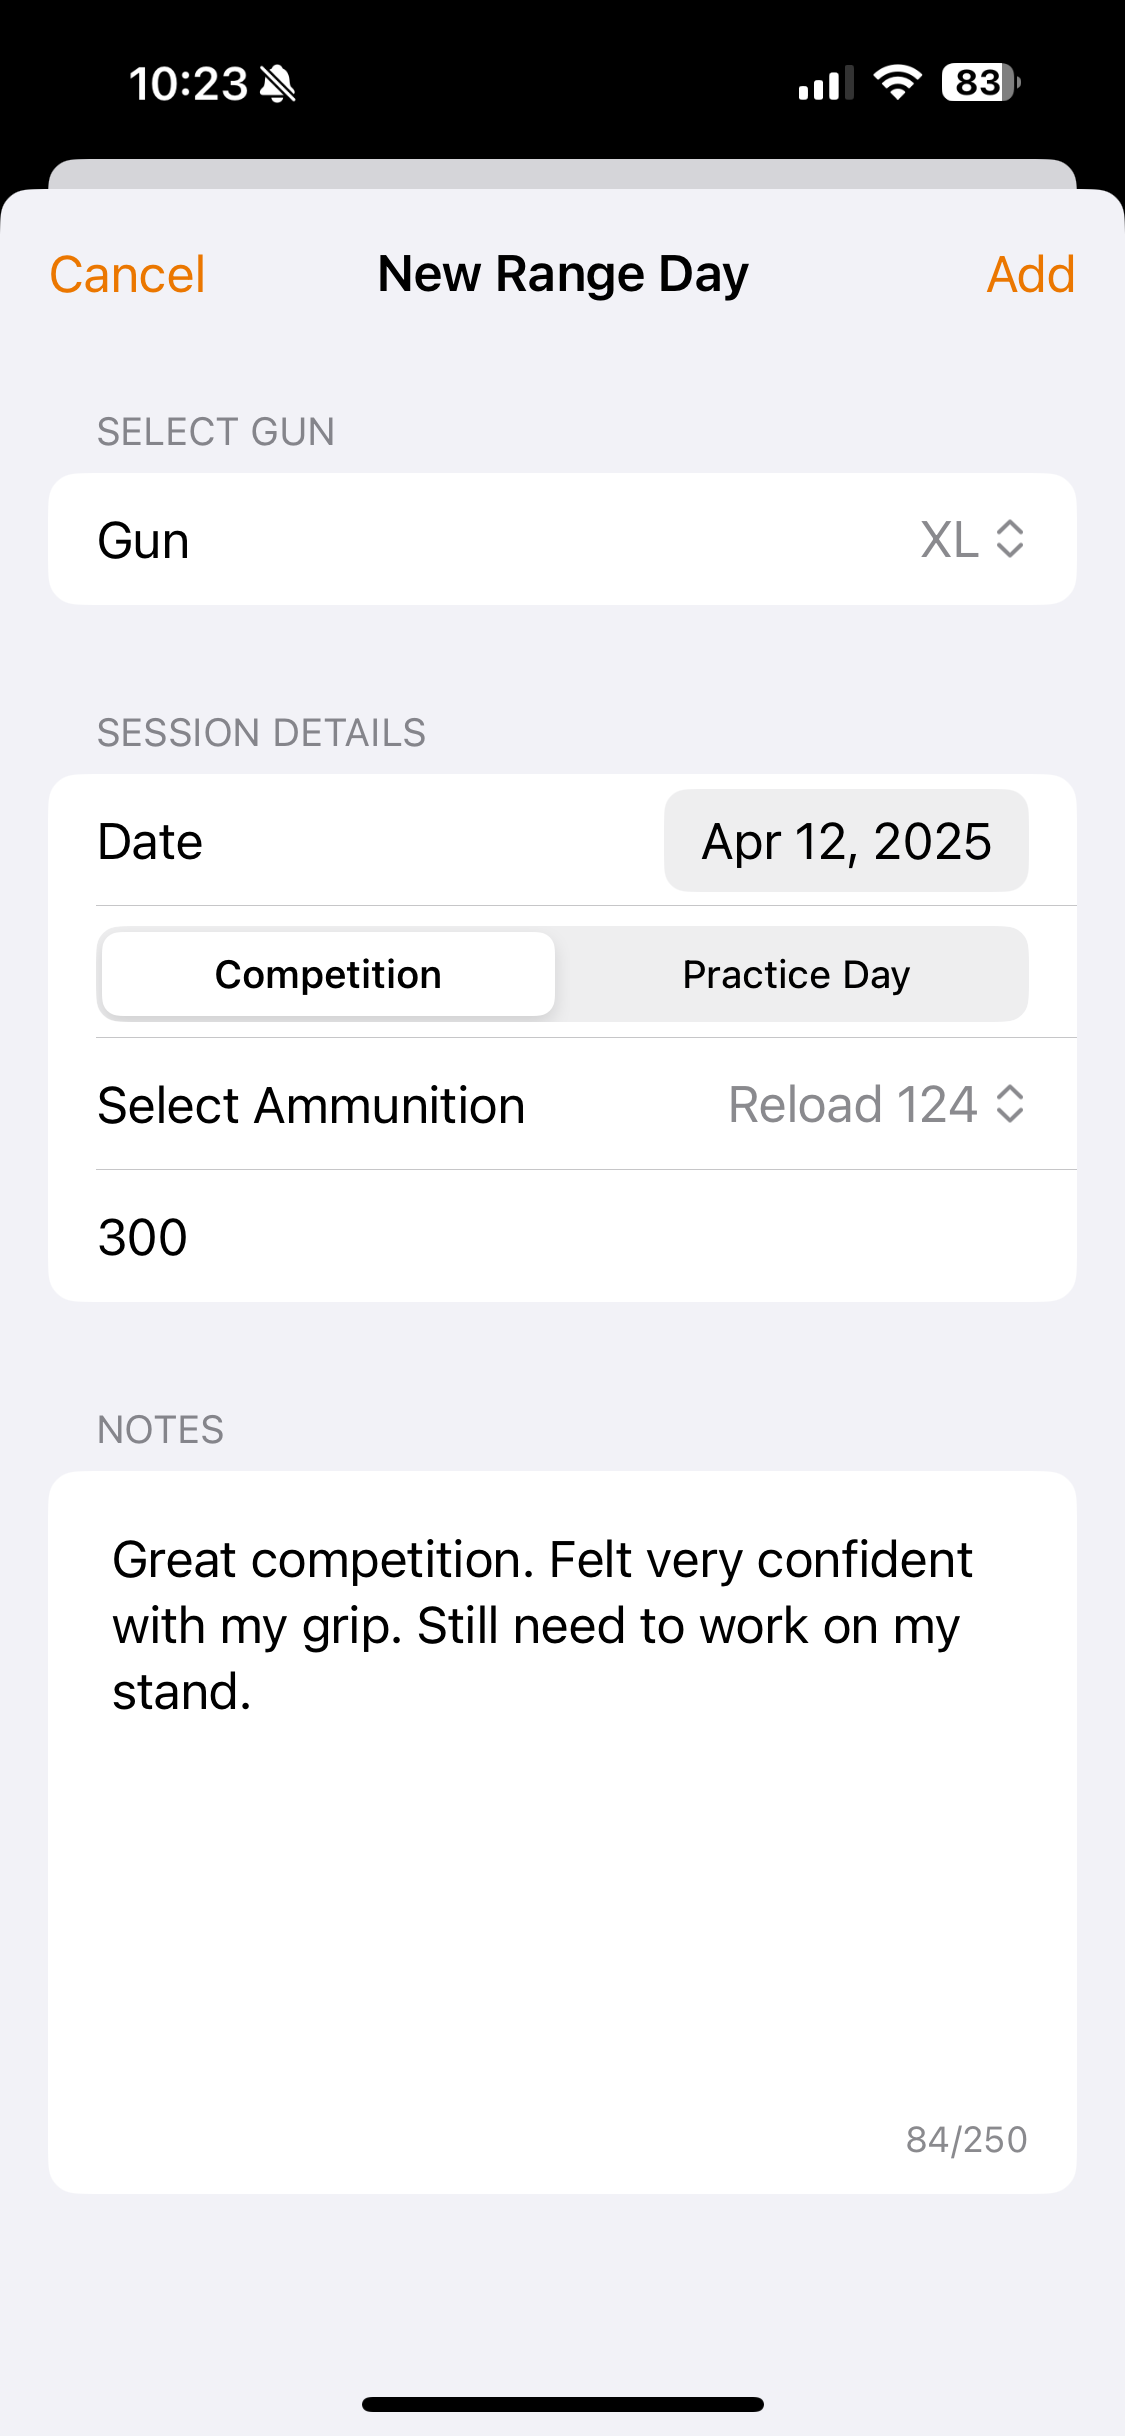Viewport: 1125px width, 2436px height.
Task: Tap the Wi-Fi status icon
Action: pyautogui.click(x=897, y=82)
